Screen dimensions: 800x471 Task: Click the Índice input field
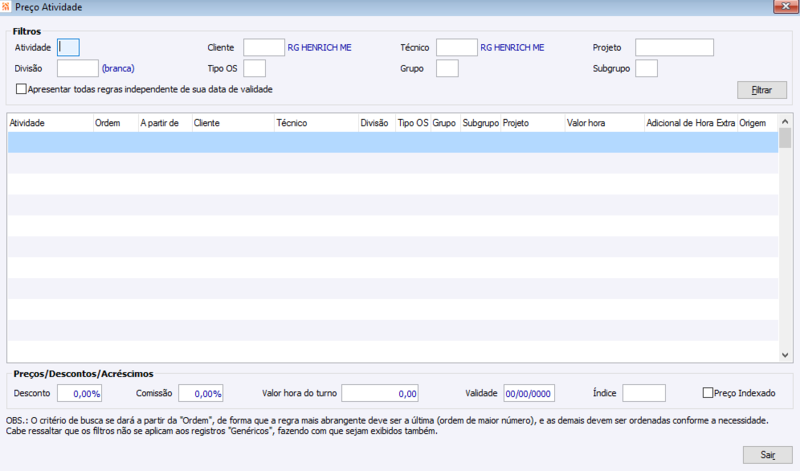pos(644,393)
